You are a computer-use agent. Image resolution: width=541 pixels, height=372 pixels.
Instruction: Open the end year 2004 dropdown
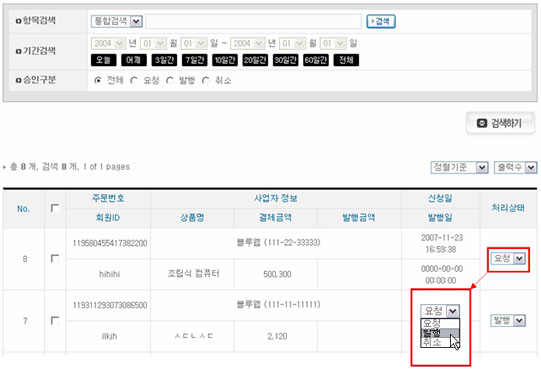click(x=248, y=43)
